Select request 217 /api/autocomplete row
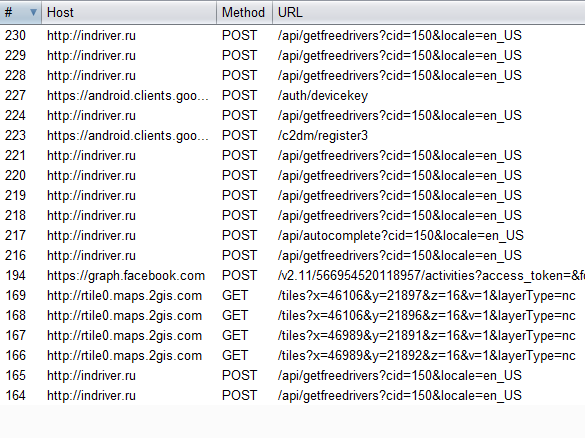 coord(292,235)
